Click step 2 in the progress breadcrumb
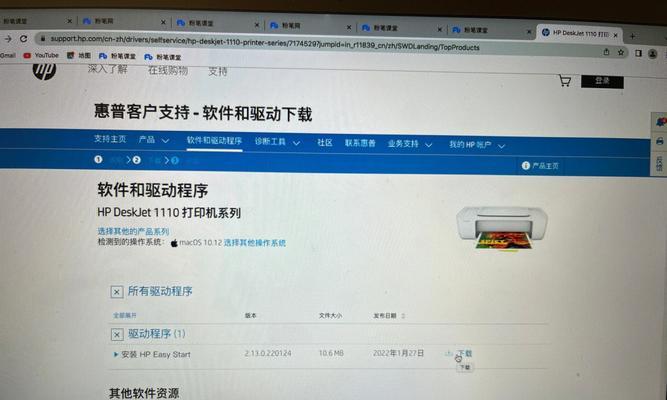 (x=137, y=160)
